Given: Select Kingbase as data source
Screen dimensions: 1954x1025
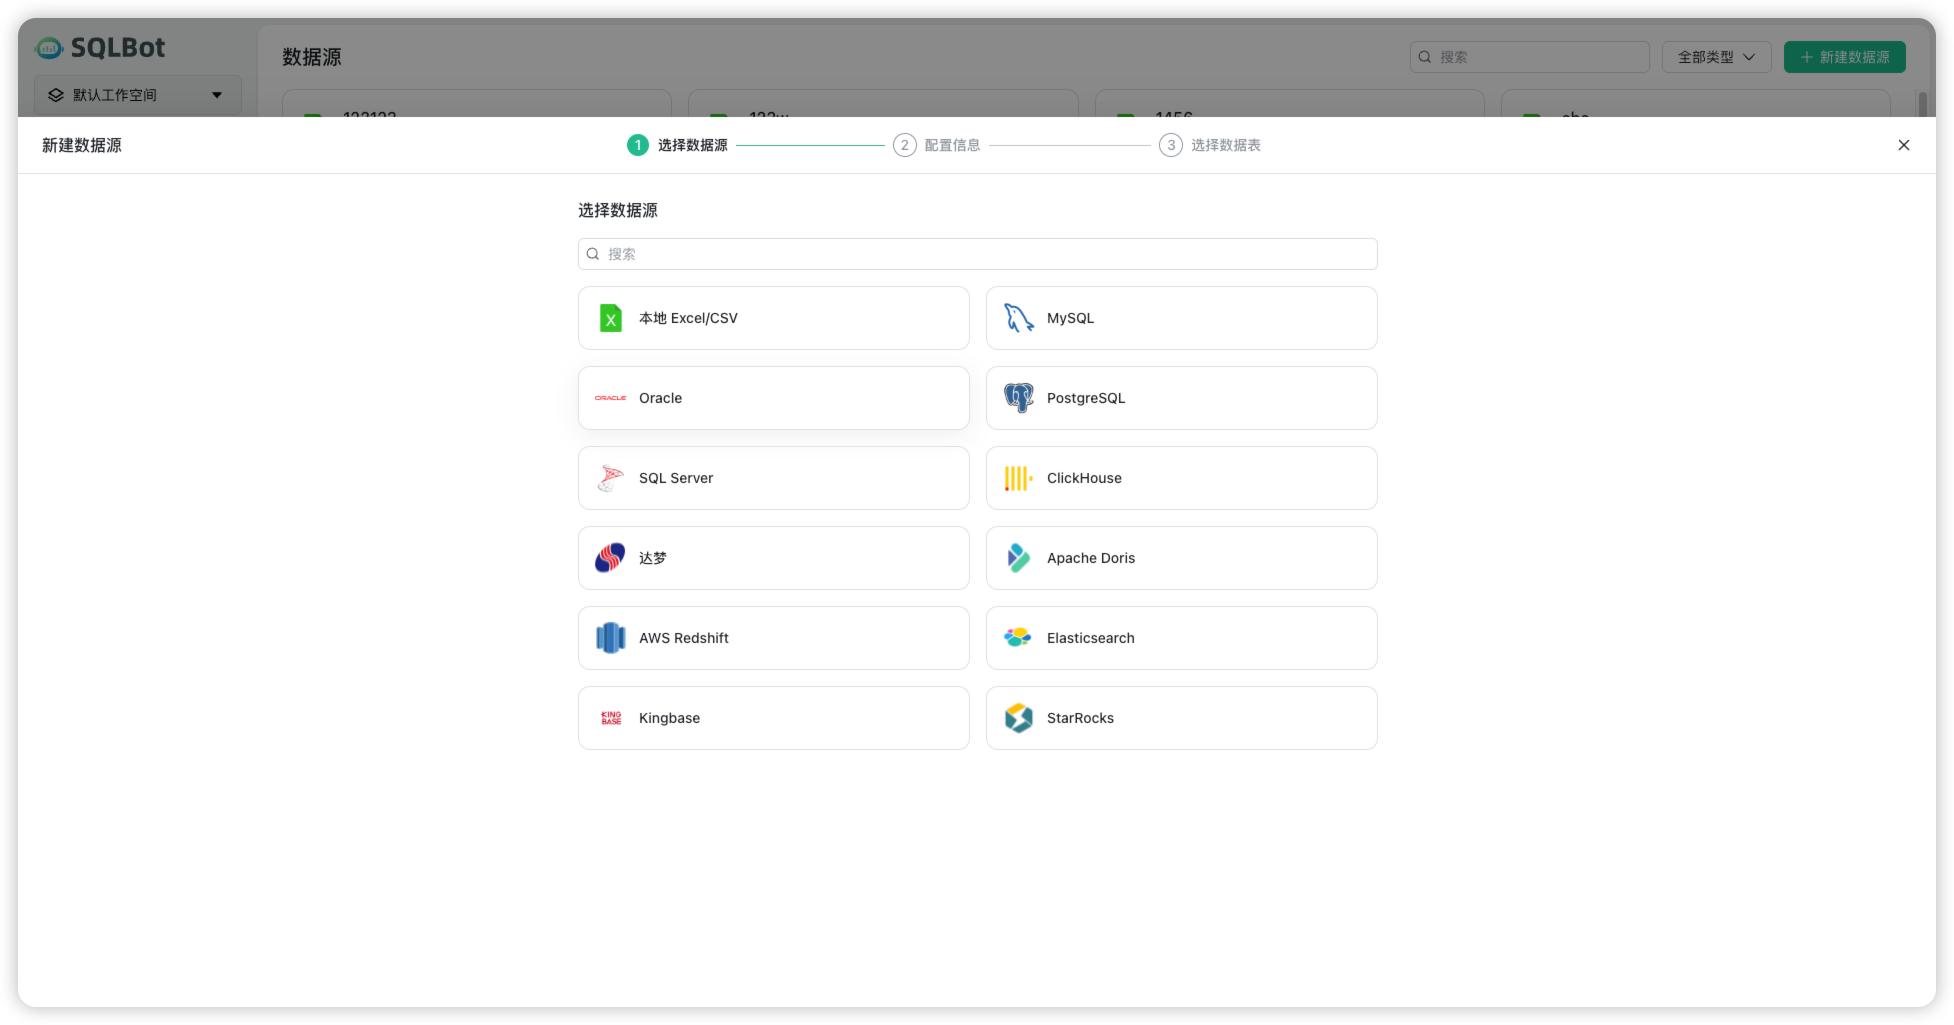Looking at the screenshot, I should tap(773, 718).
